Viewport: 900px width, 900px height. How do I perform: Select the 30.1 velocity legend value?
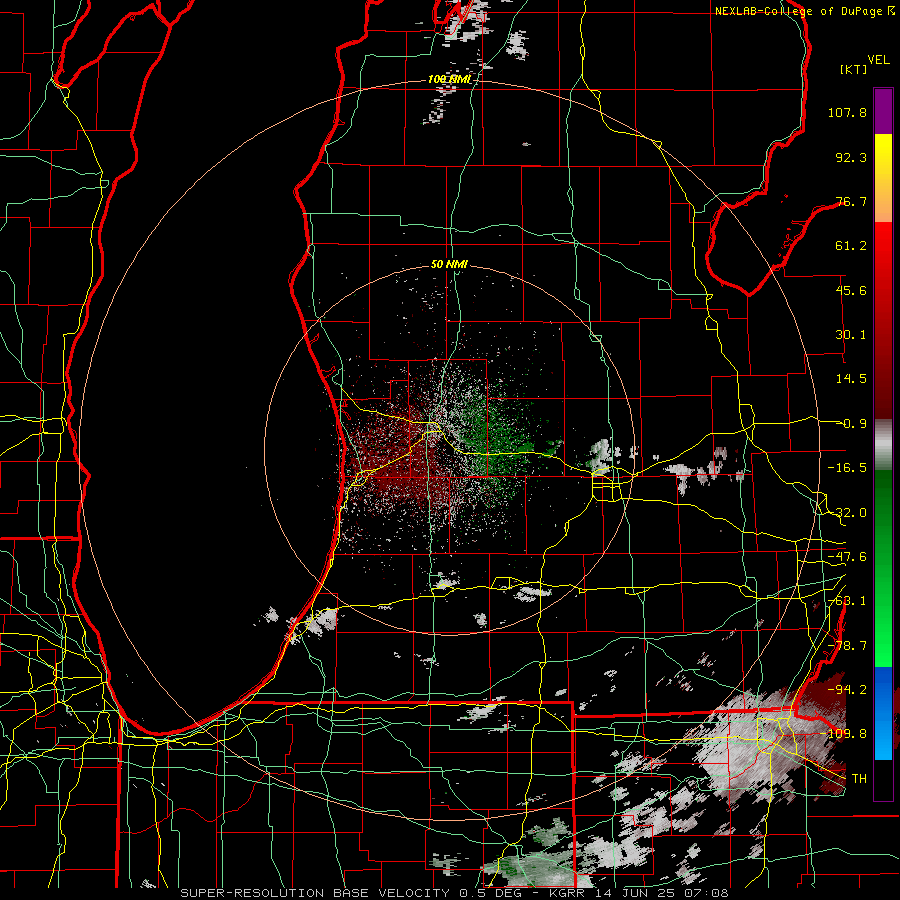click(851, 335)
